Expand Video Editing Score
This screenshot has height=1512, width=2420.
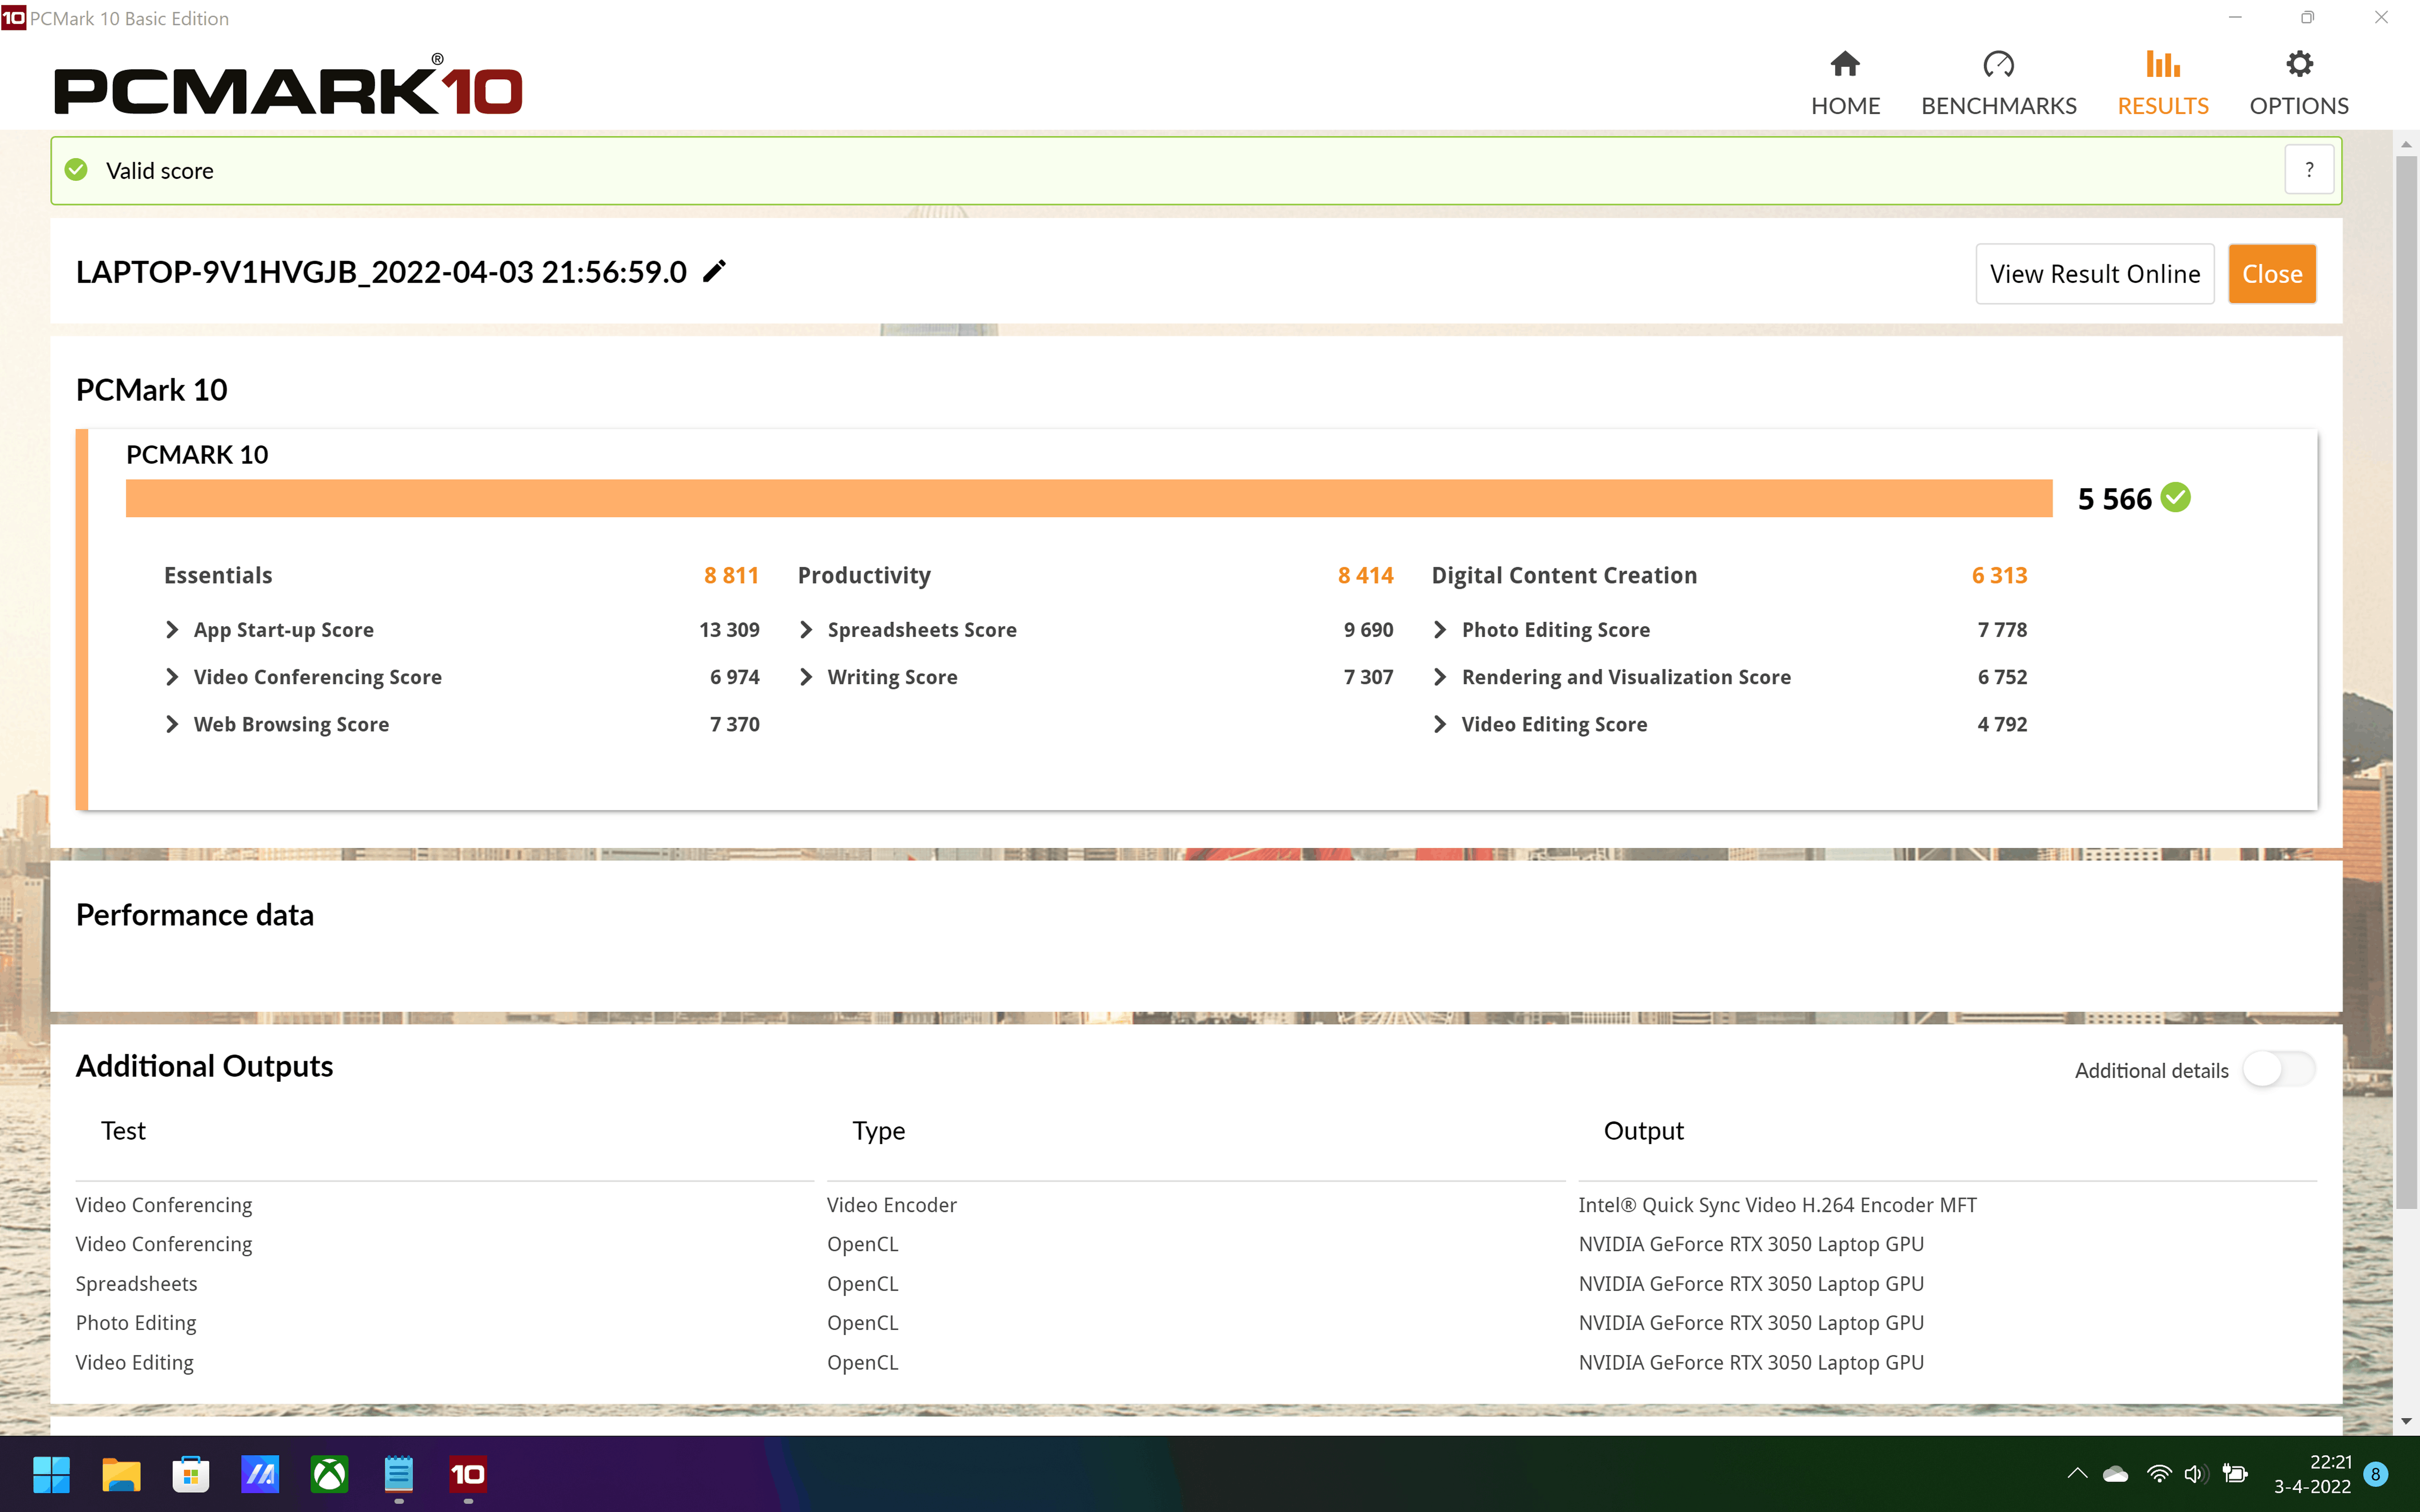(1440, 724)
